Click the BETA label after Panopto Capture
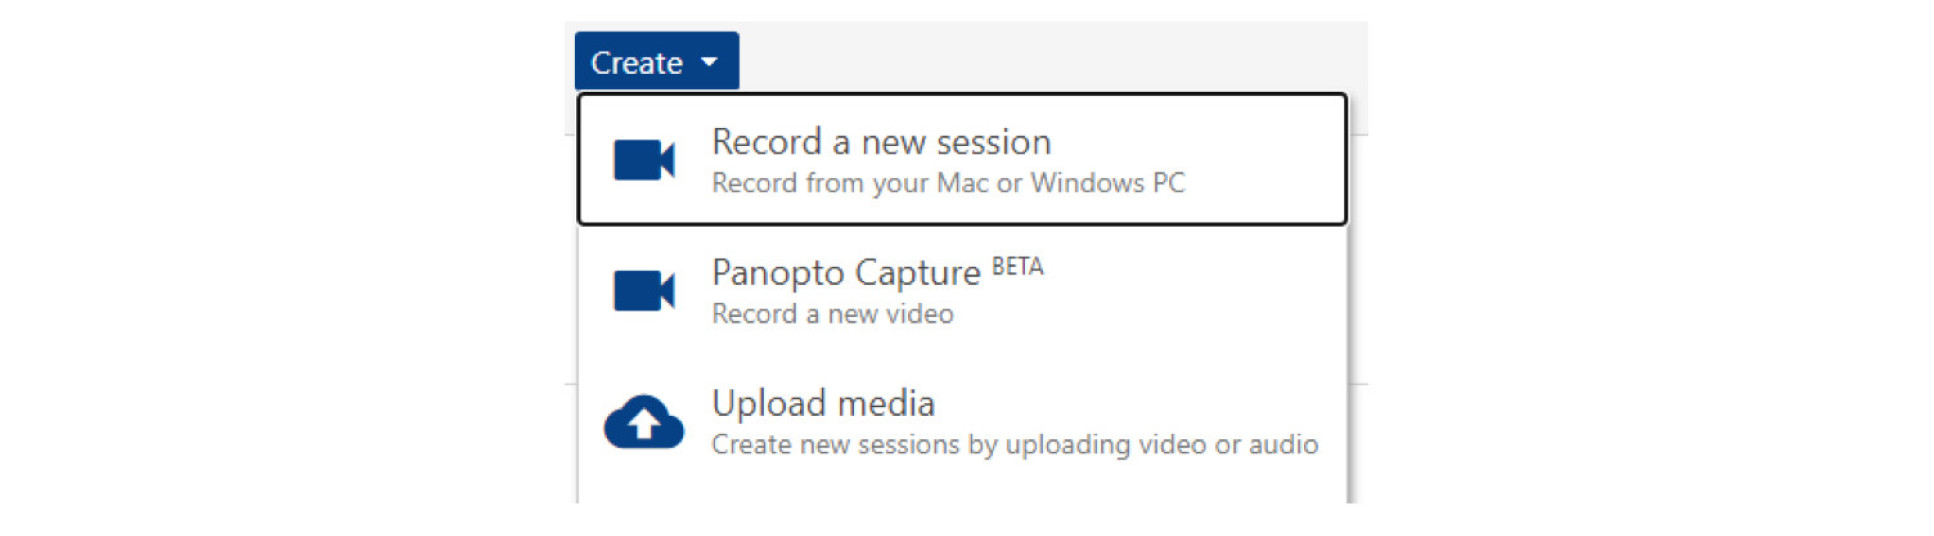This screenshot has width=1934, height=536. [1017, 267]
